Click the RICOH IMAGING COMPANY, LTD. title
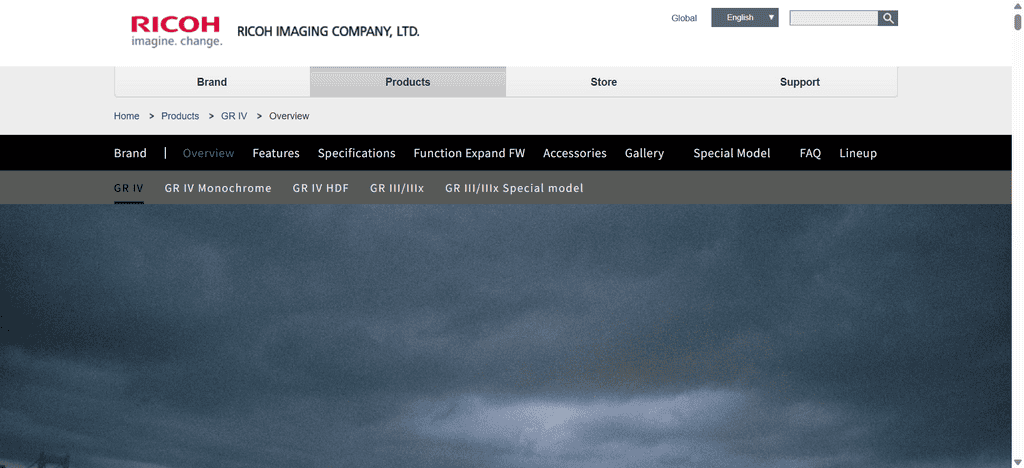This screenshot has height=468, width=1024. tap(328, 31)
